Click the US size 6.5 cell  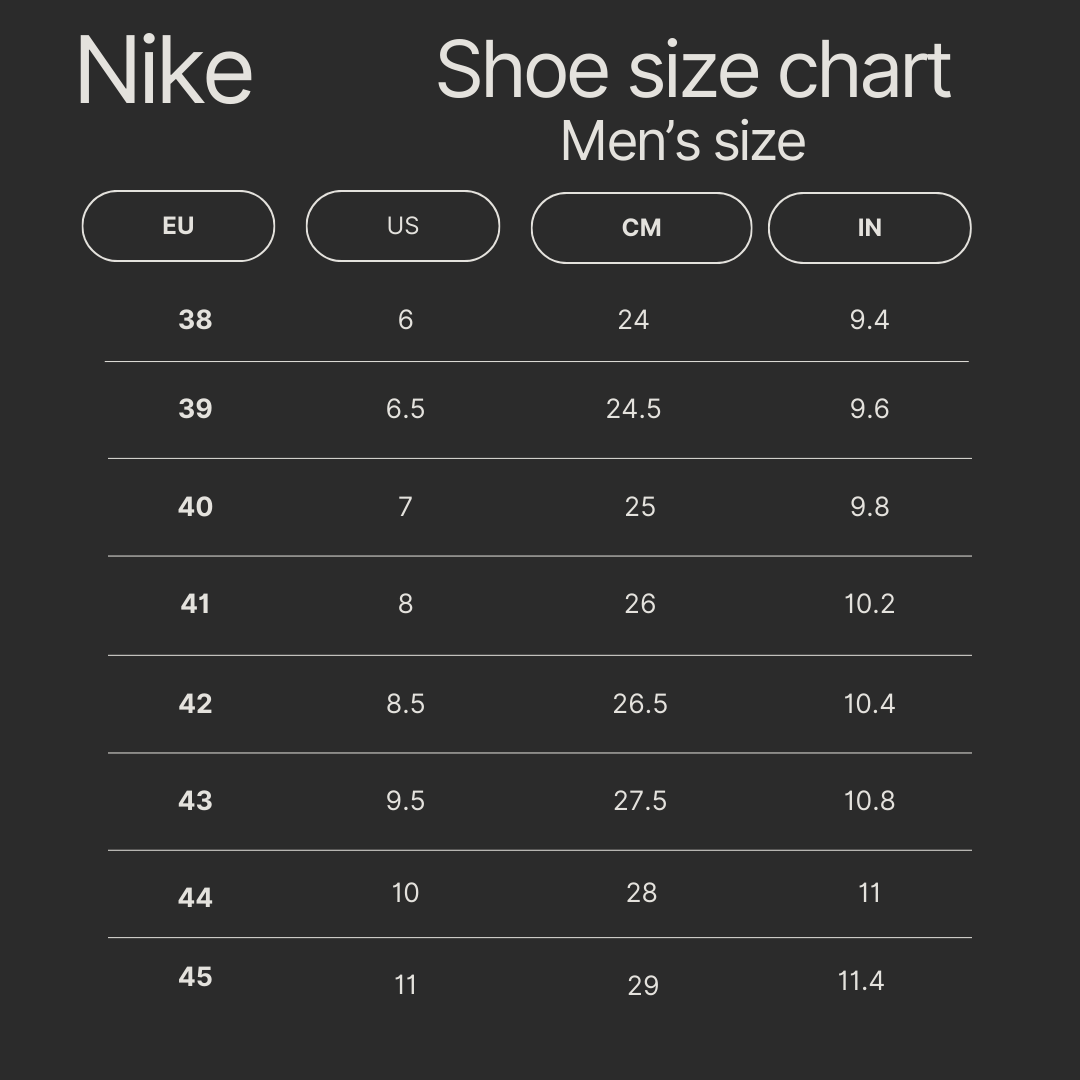click(405, 409)
